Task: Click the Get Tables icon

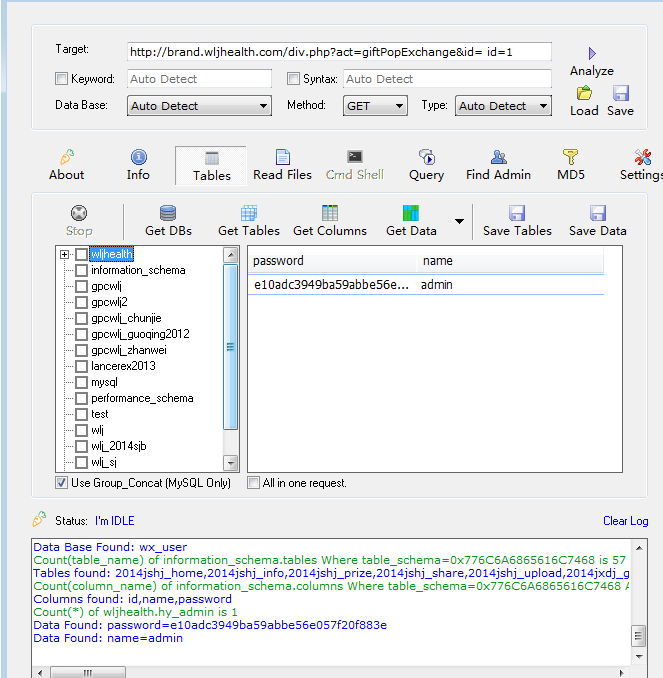Action: pos(249,213)
